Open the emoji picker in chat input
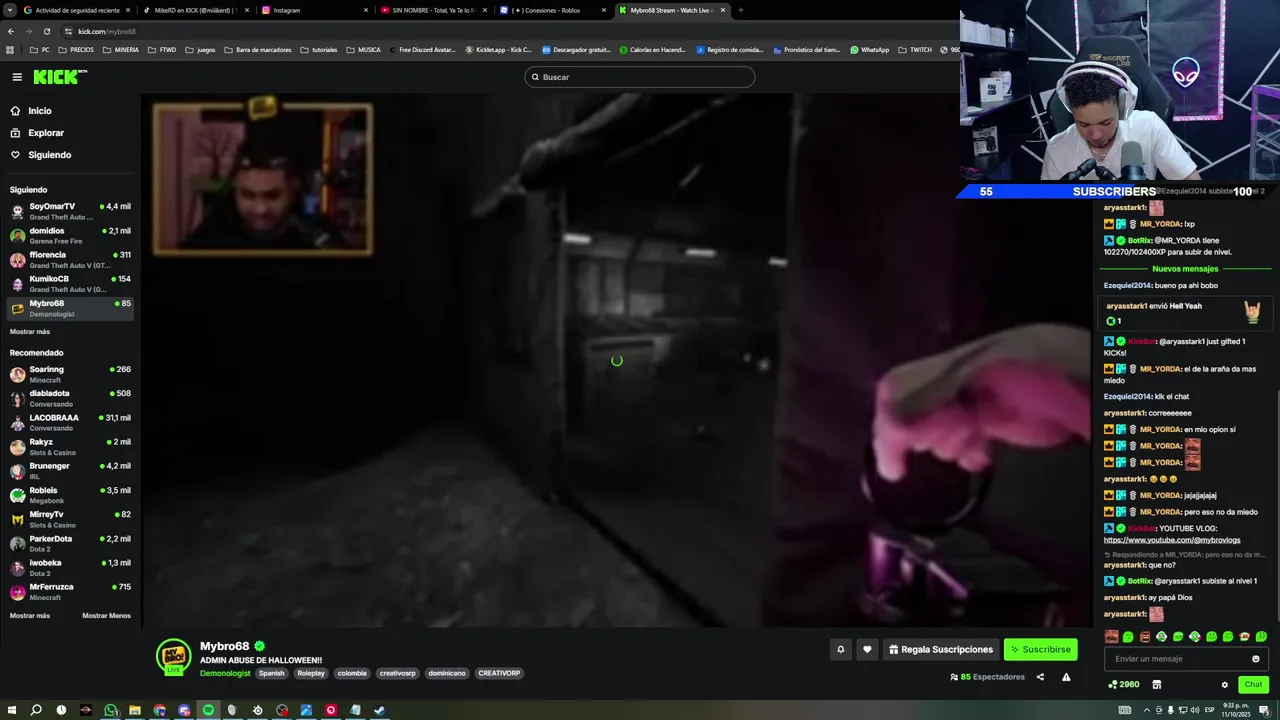 pos(1256,659)
